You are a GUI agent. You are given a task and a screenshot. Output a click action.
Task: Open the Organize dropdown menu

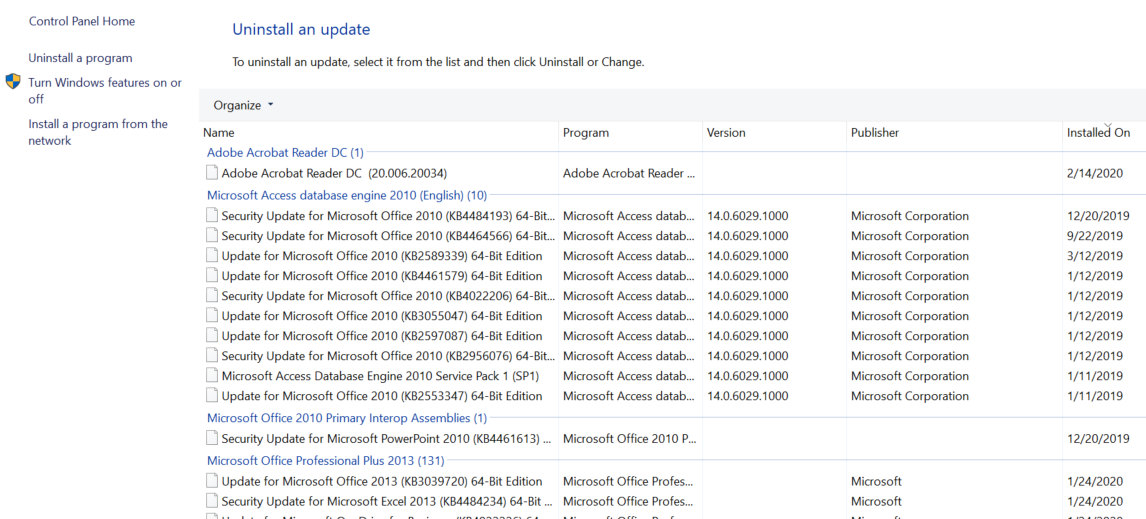[243, 105]
